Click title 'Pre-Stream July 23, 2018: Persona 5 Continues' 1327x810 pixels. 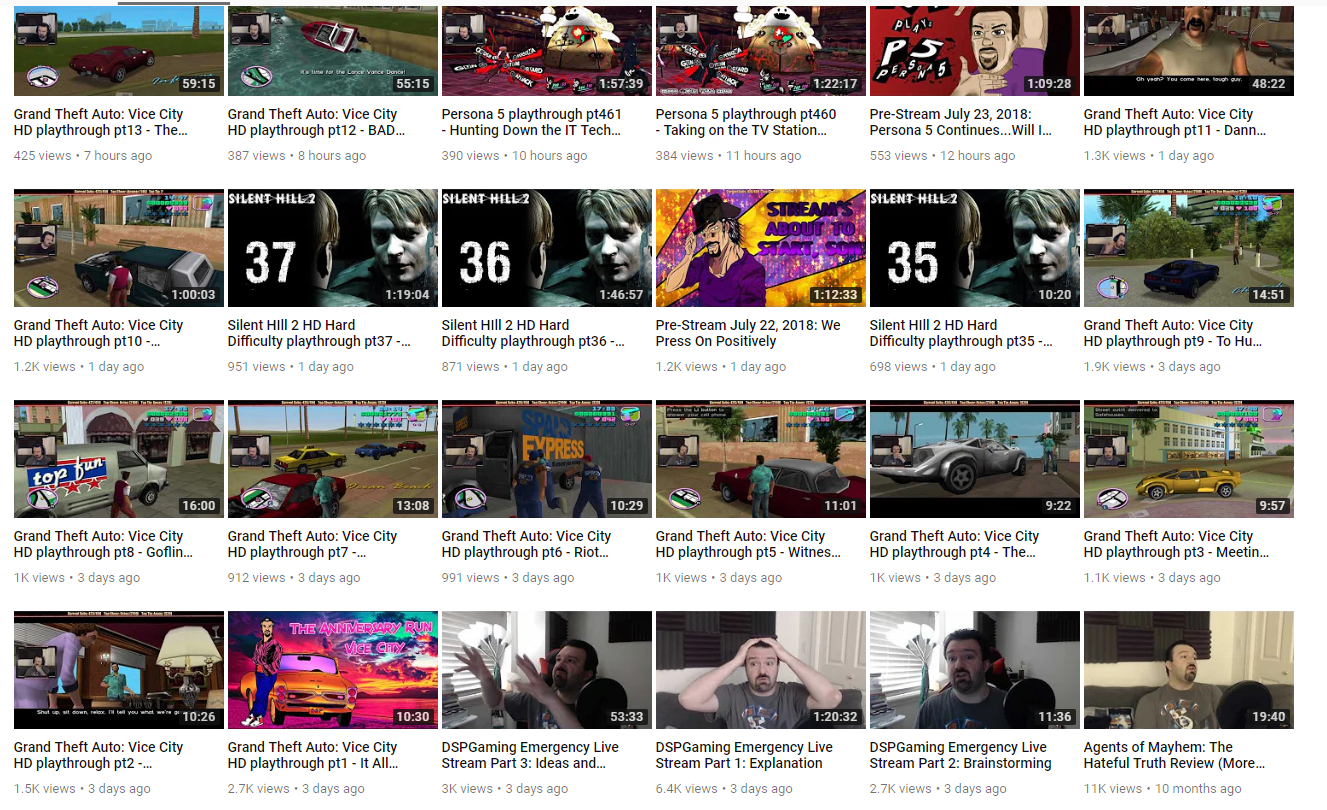961,122
